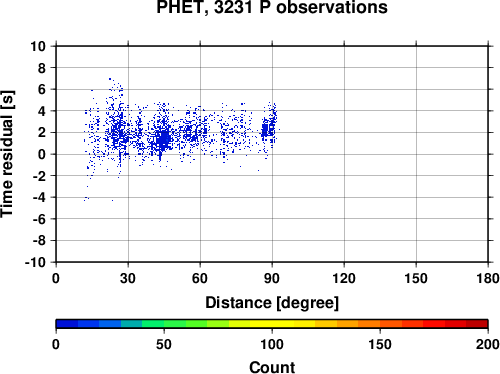Click the x-axis tick label "60"
Image resolution: width=500 pixels, height=374 pixels.
click(200, 278)
